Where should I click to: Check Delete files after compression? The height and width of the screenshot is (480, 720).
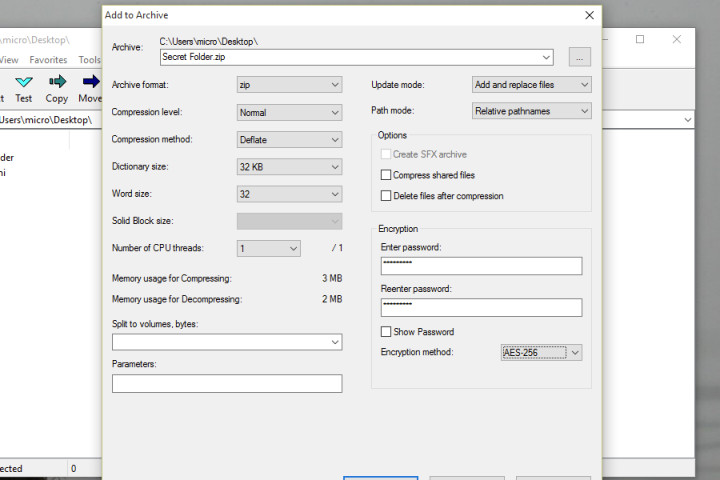(x=386, y=196)
